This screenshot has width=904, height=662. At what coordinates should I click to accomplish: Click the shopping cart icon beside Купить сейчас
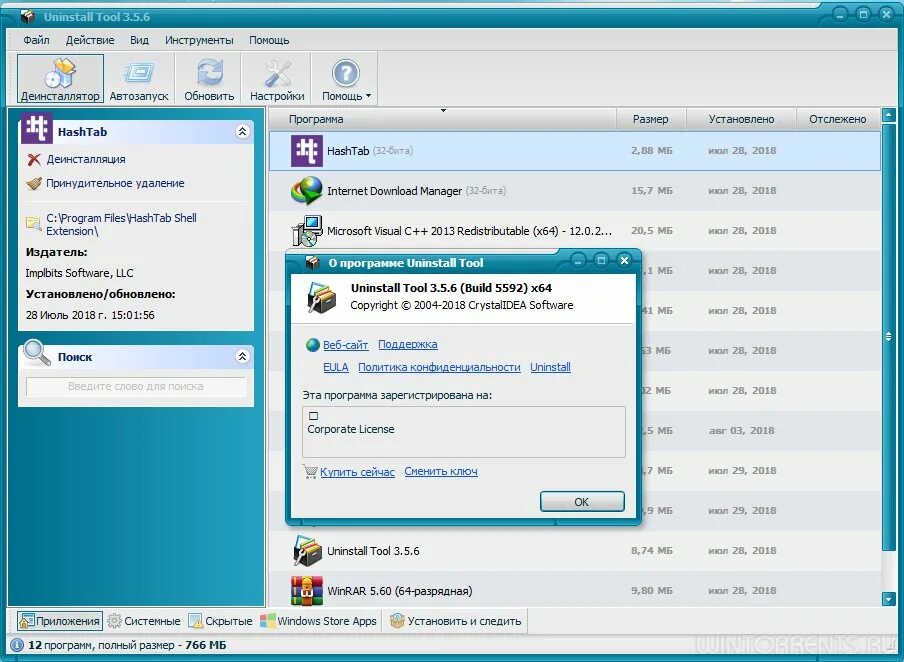[x=310, y=472]
